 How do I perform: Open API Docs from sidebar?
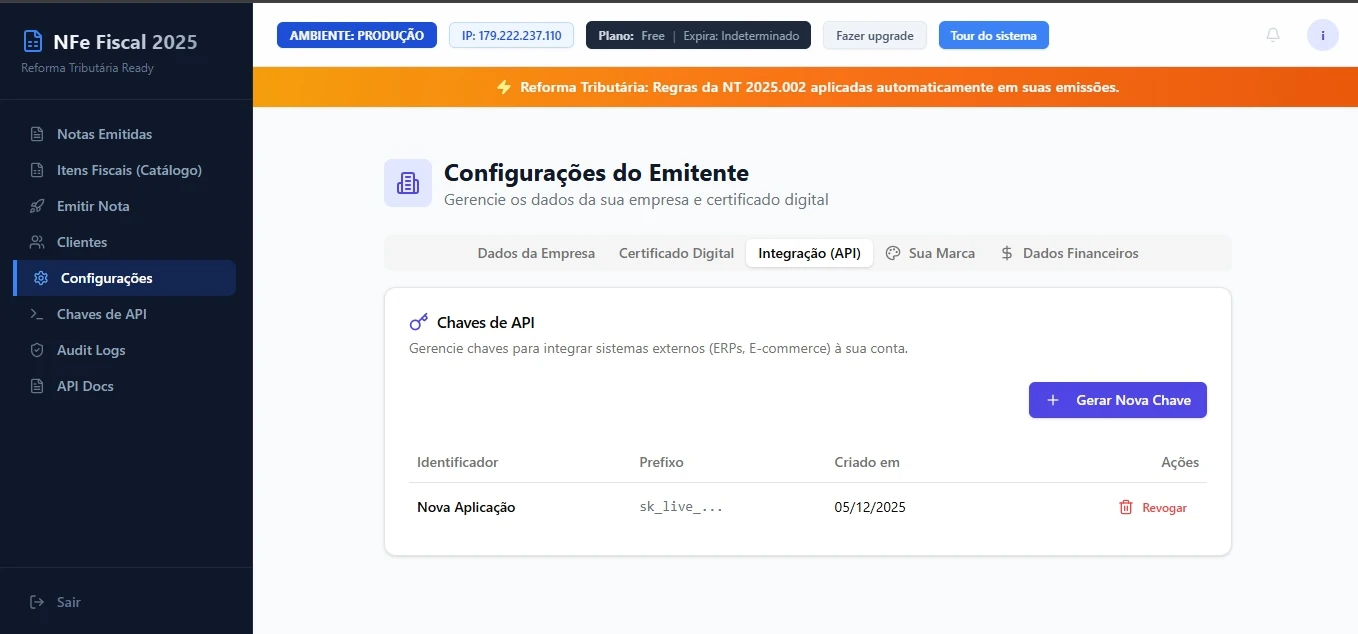point(85,386)
